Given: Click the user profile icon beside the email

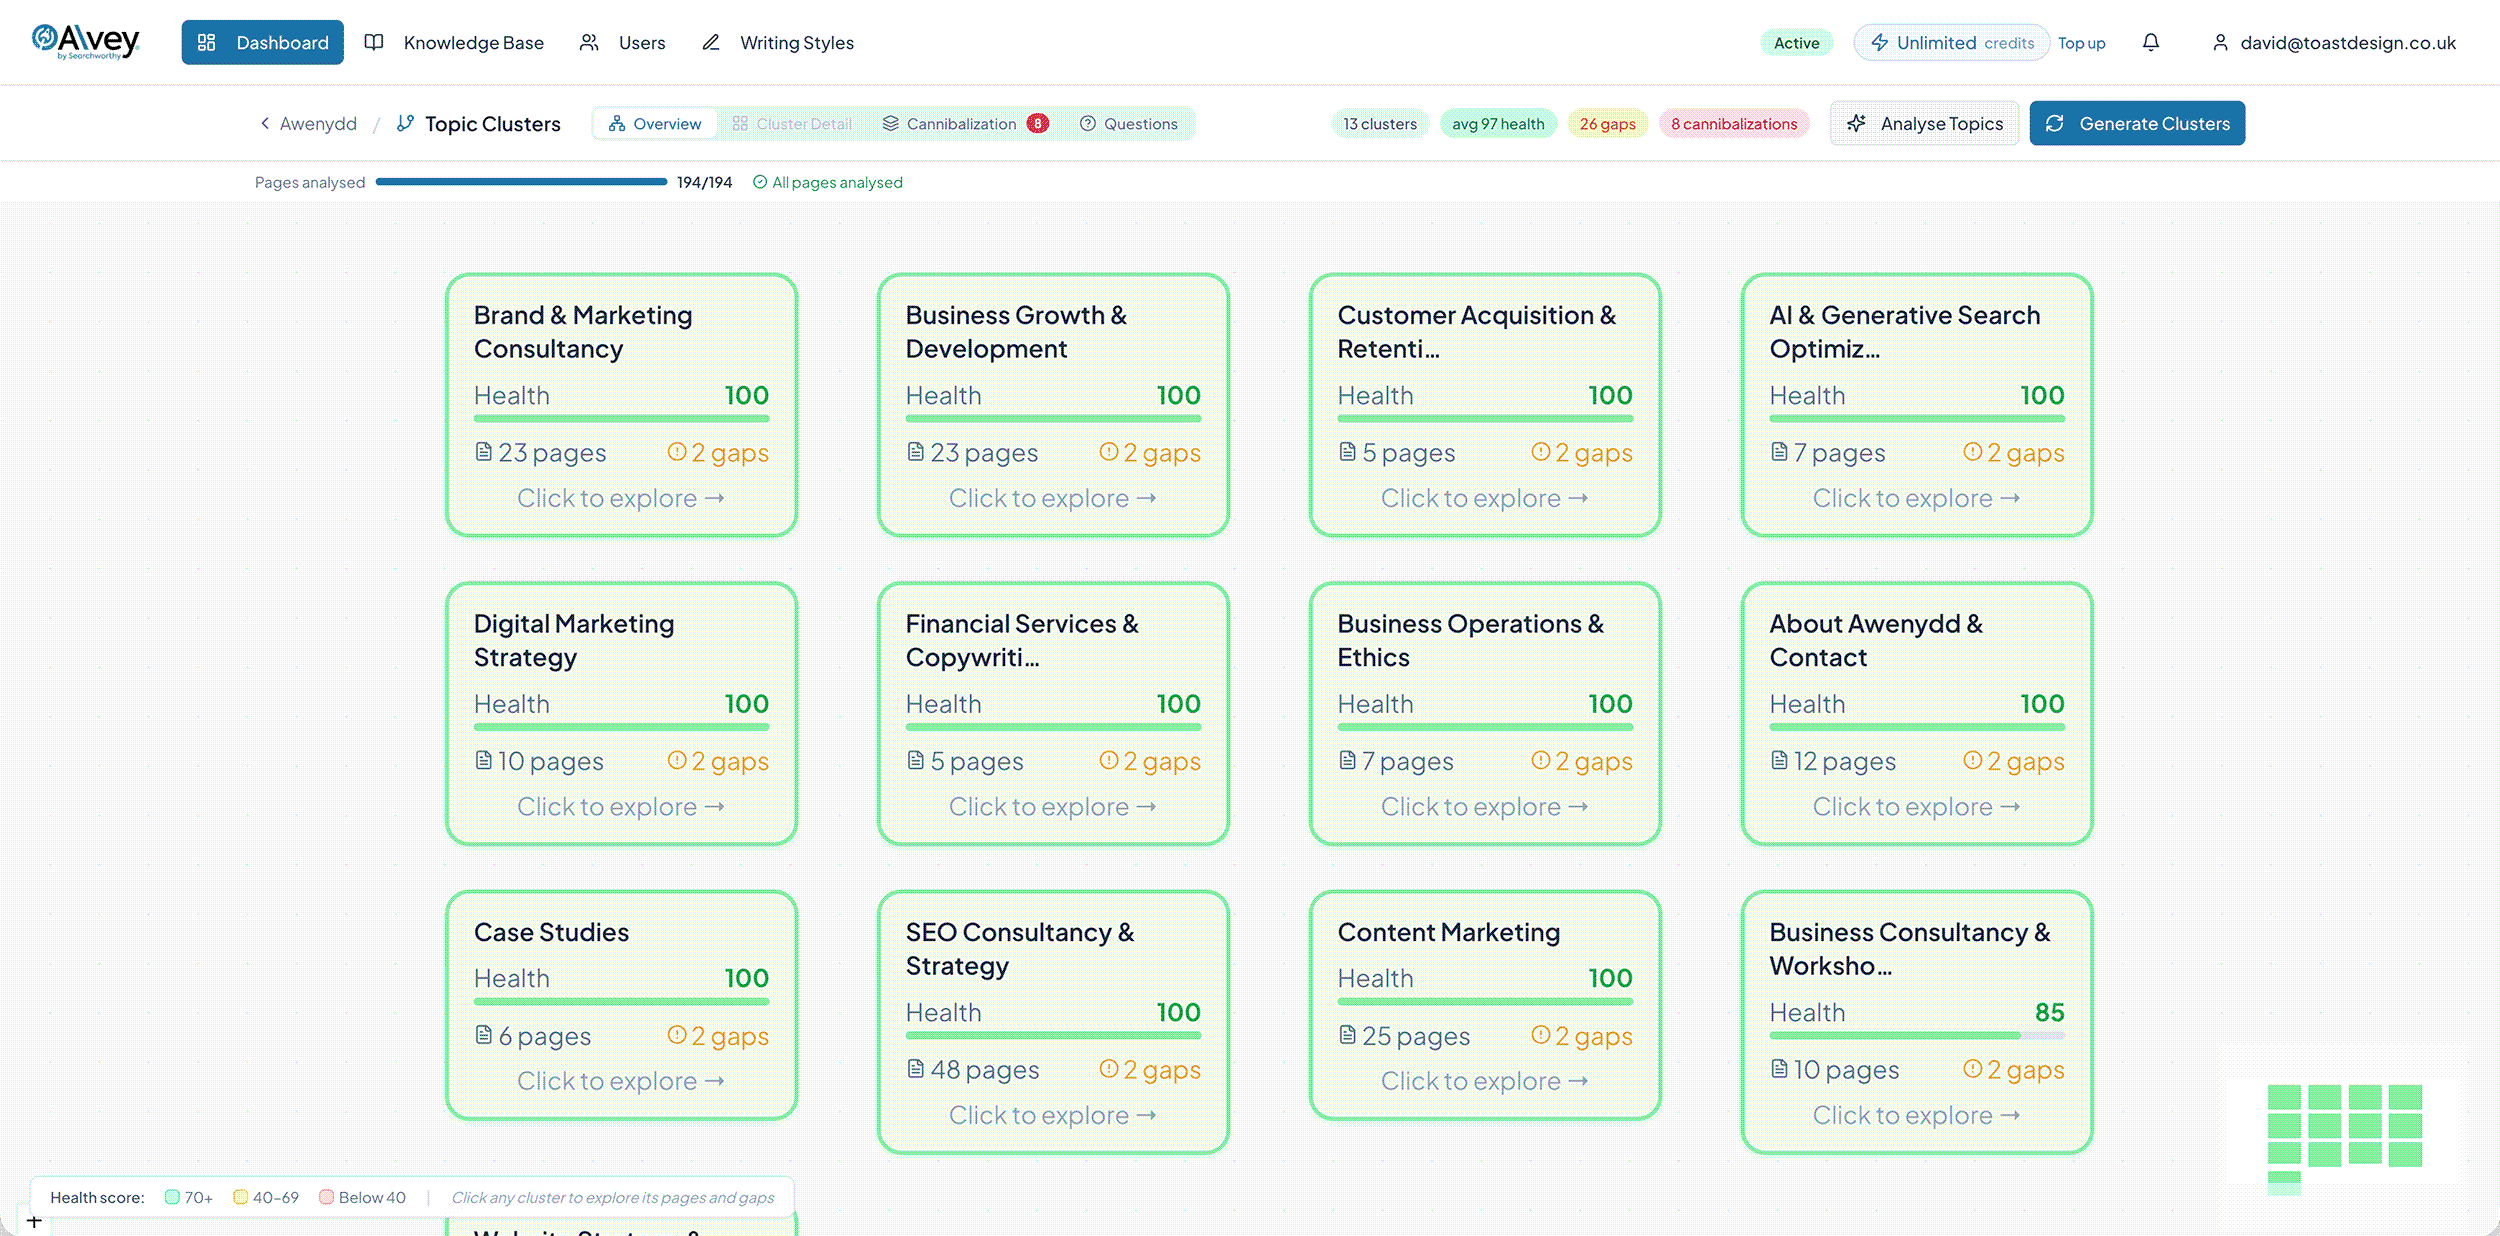Looking at the screenshot, I should click(x=2220, y=42).
